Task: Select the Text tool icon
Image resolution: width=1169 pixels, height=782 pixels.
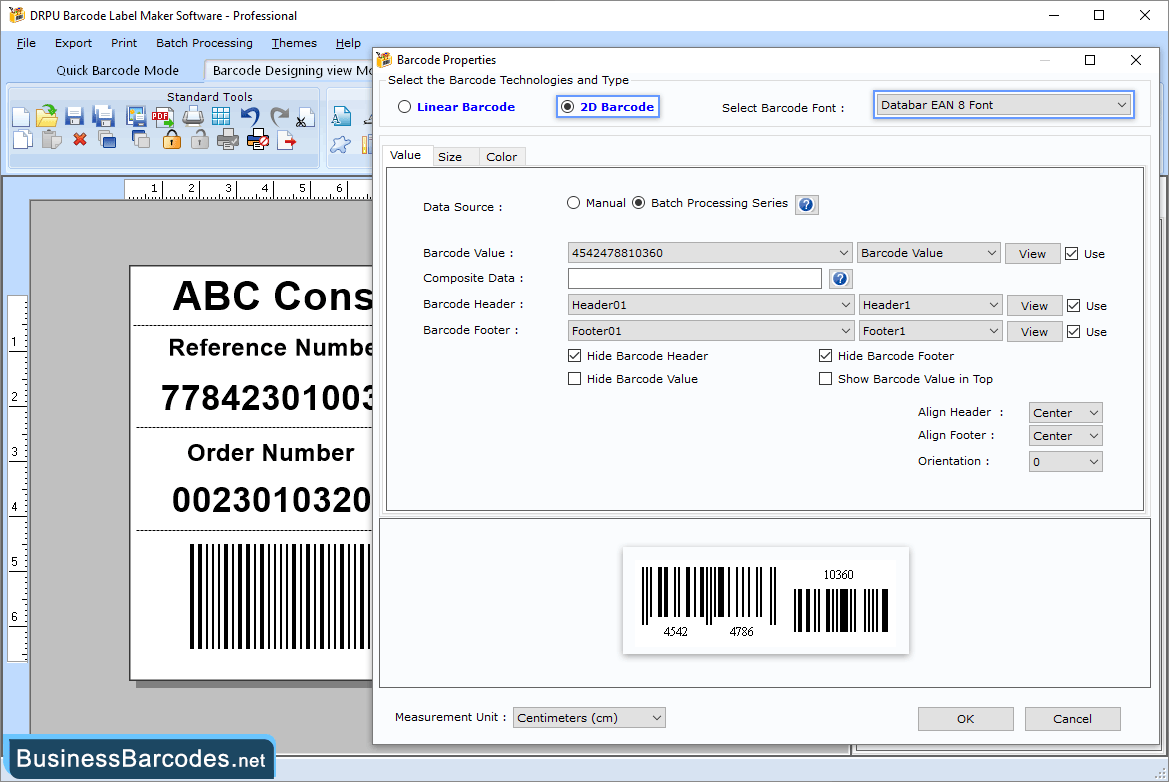Action: pyautogui.click(x=341, y=117)
